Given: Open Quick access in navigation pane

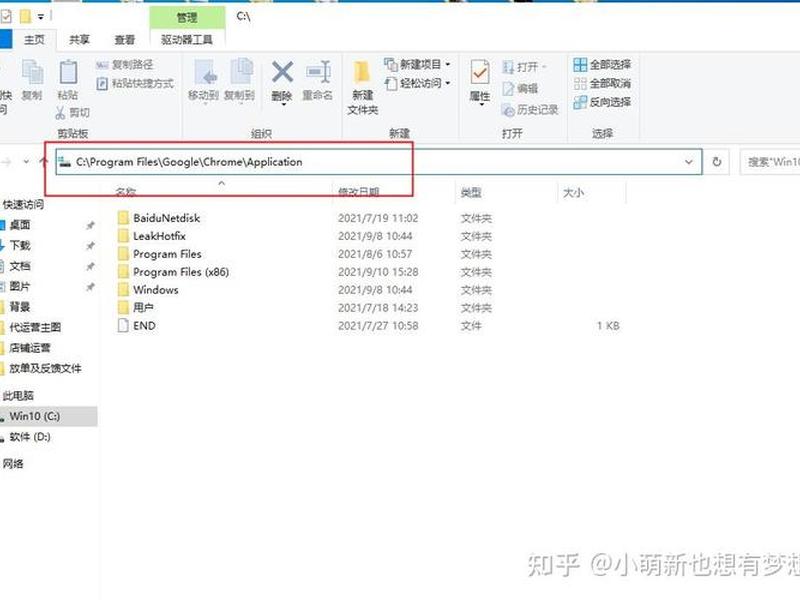Looking at the screenshot, I should 22,205.
